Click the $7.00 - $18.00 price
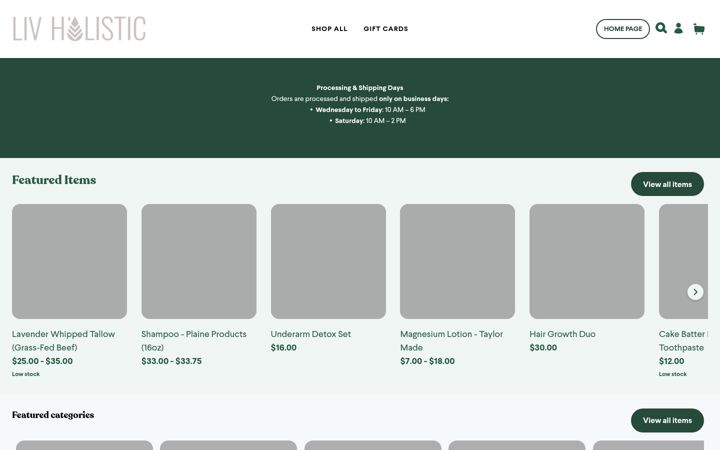The width and height of the screenshot is (720, 450). [x=428, y=361]
